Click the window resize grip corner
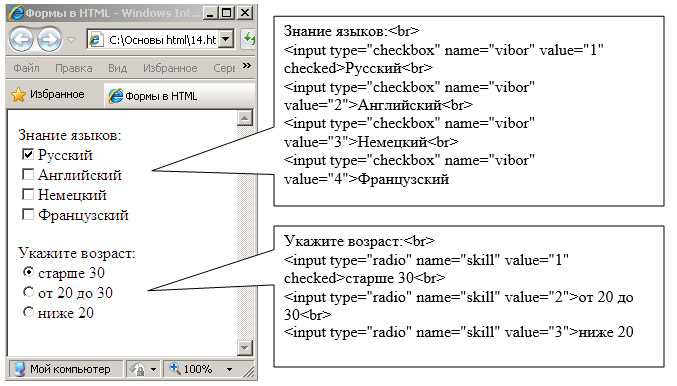 [249, 371]
